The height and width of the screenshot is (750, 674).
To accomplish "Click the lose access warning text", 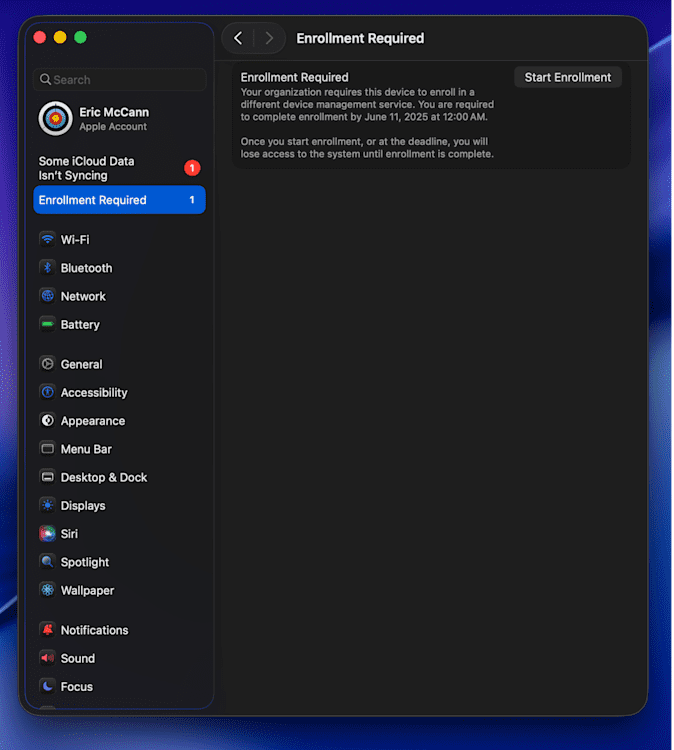I will (x=367, y=147).
